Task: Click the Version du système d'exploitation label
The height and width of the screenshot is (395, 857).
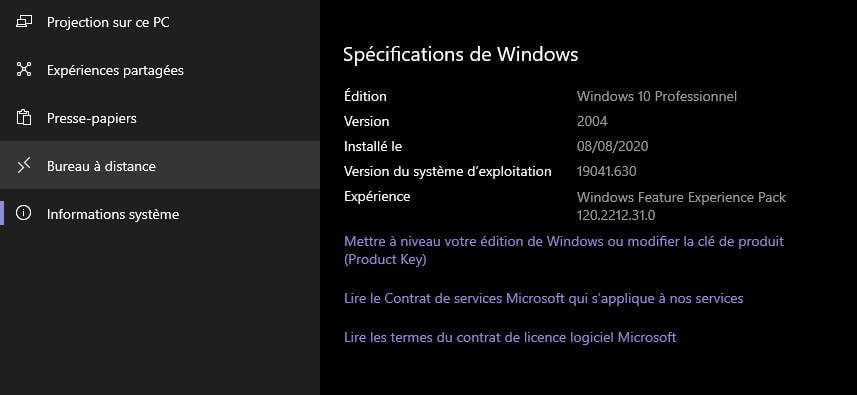Action: tap(448, 172)
